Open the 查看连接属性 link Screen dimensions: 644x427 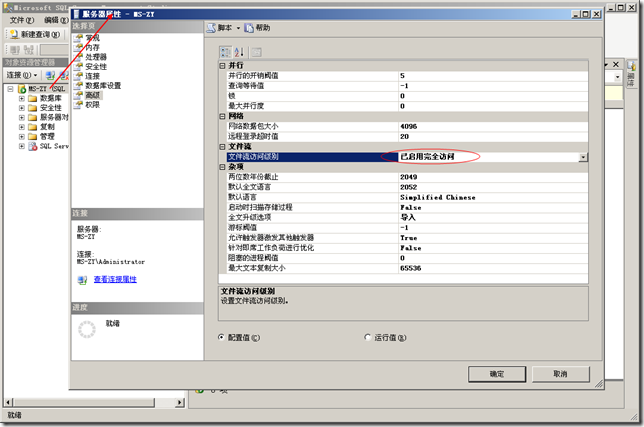point(115,280)
